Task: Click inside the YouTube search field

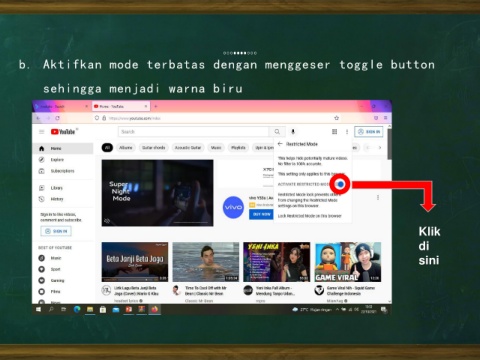Action: pos(193,132)
